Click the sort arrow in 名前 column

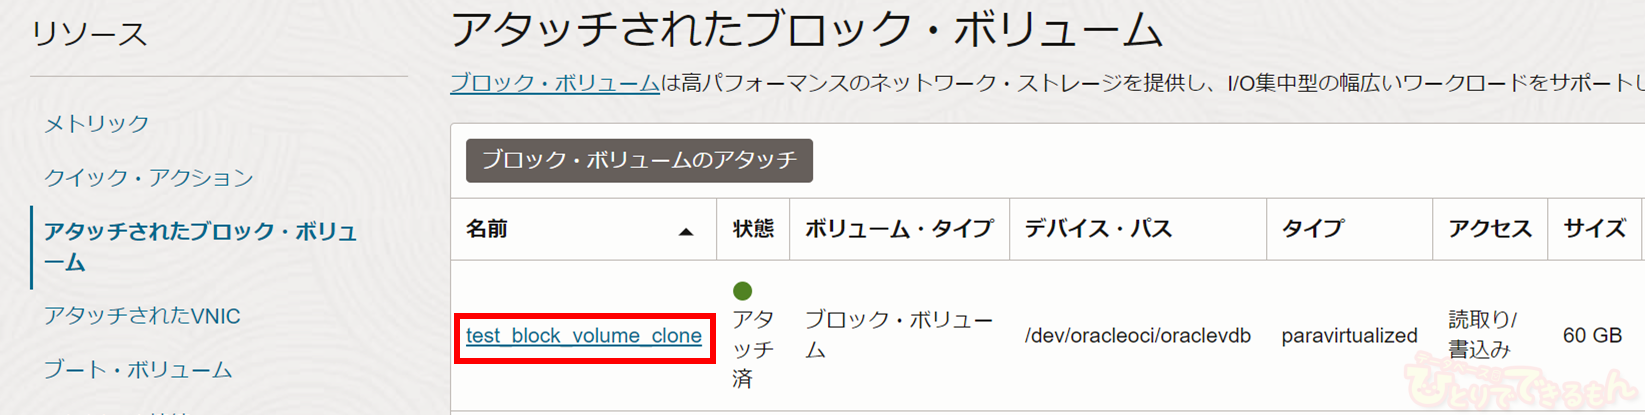686,231
